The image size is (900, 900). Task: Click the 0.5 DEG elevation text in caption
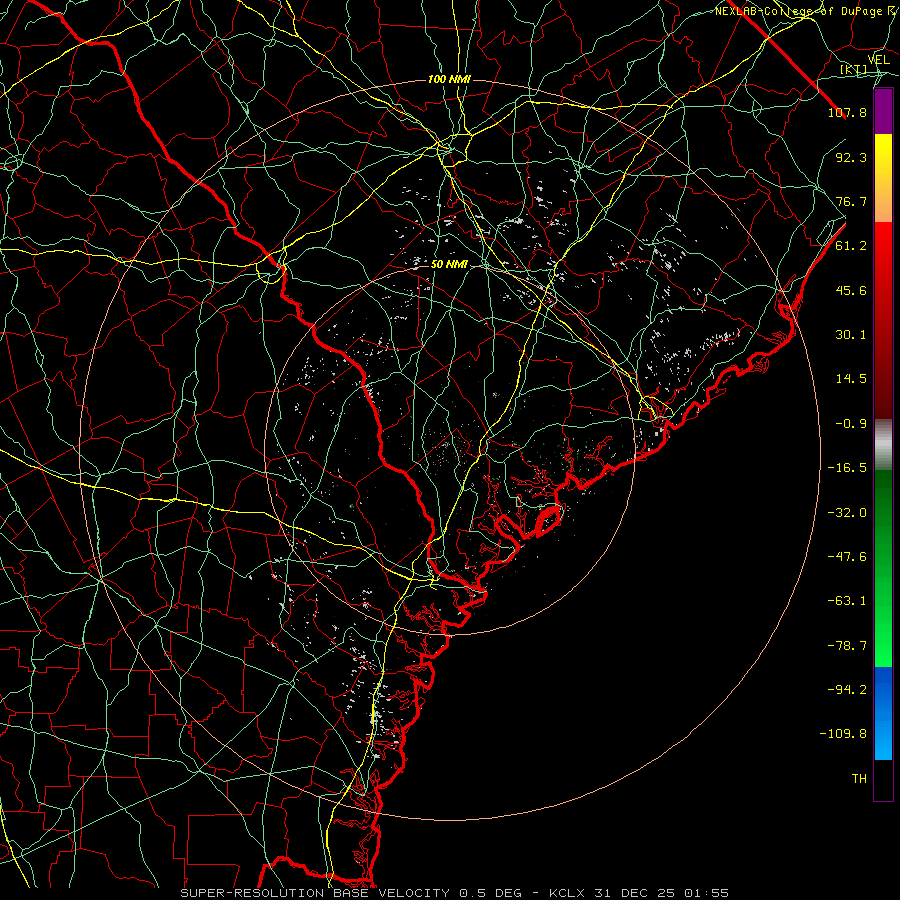491,893
